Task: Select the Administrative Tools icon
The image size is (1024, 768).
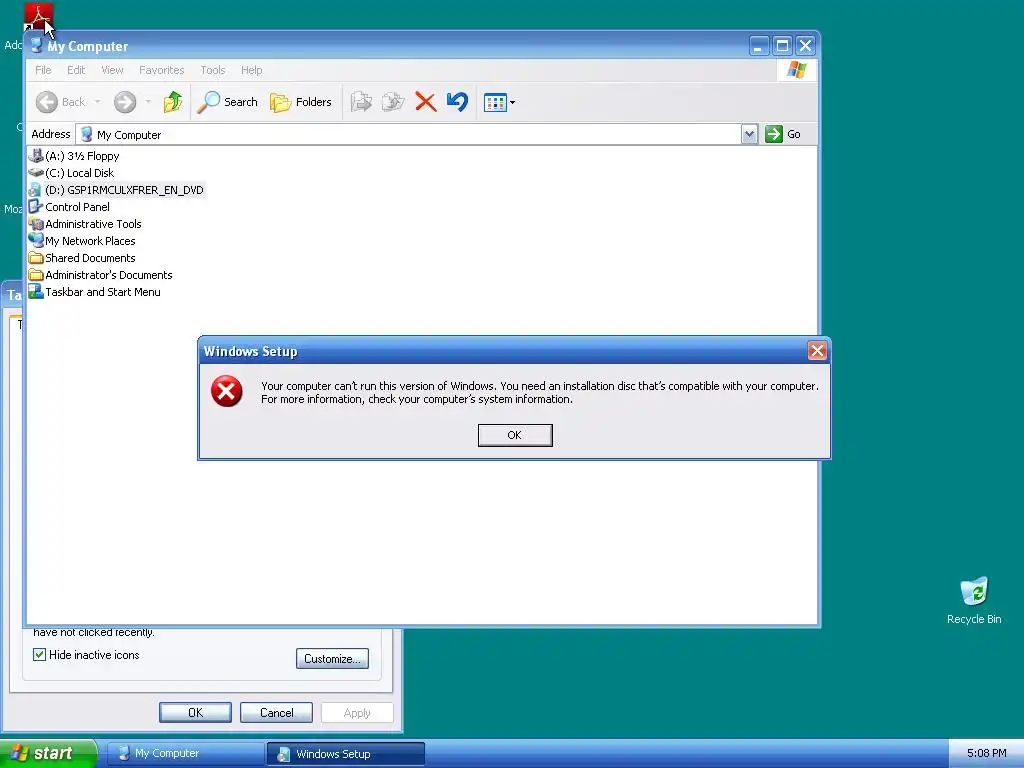Action: pos(36,224)
